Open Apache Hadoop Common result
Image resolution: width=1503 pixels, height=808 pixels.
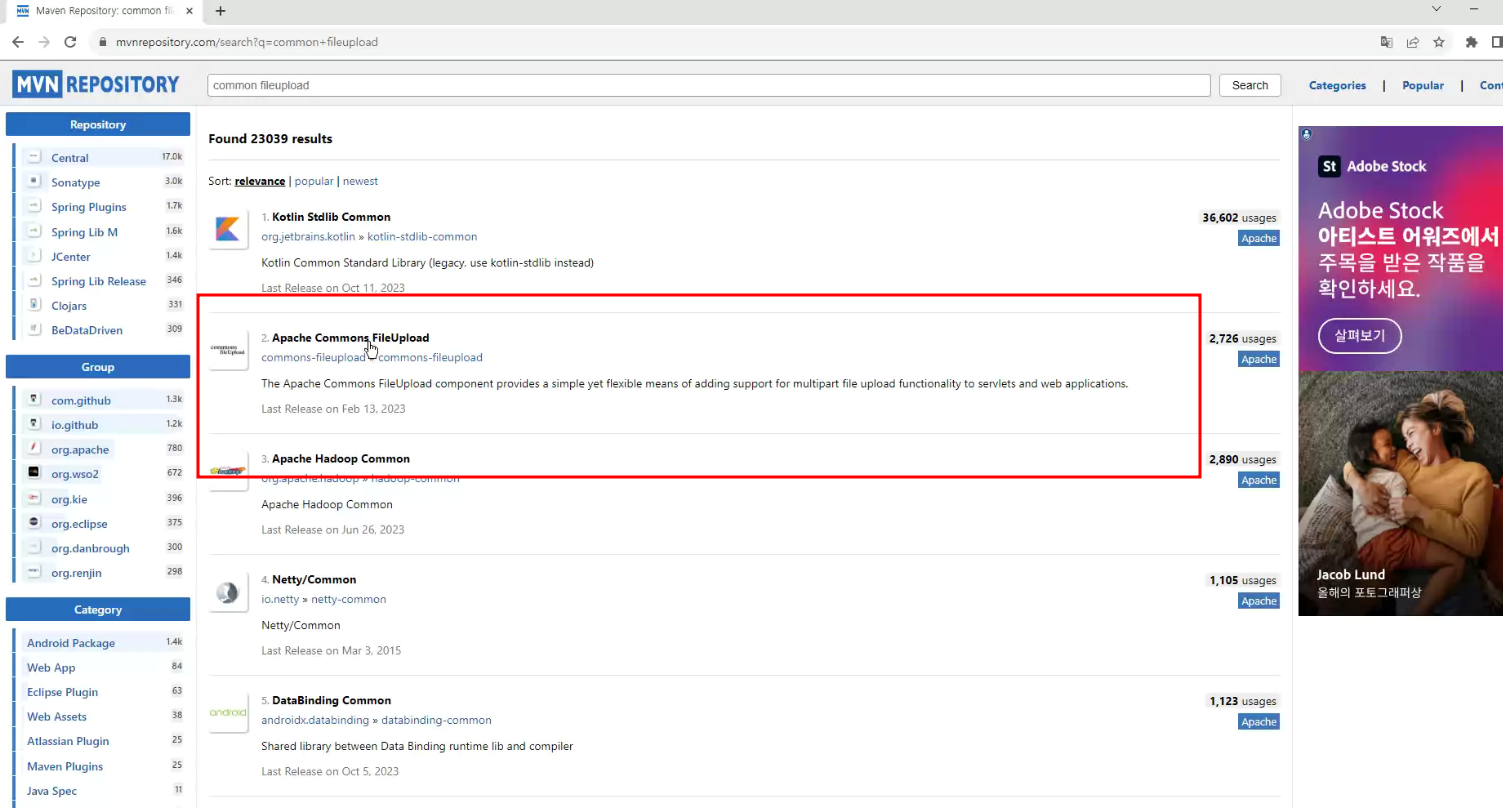(341, 459)
